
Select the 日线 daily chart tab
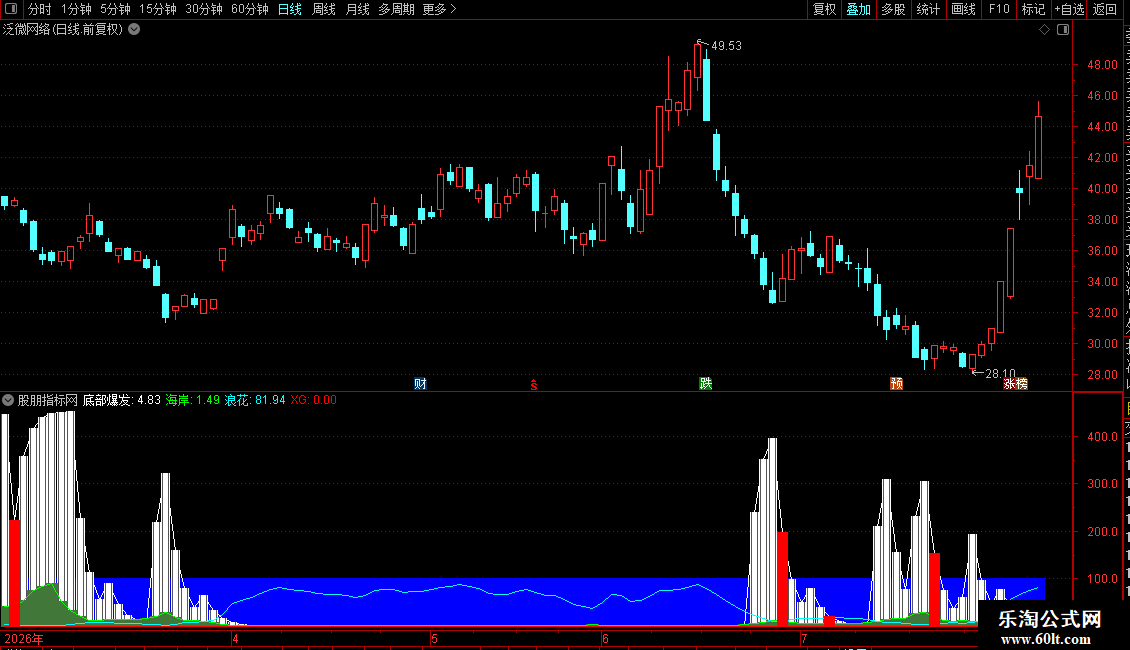(x=290, y=9)
